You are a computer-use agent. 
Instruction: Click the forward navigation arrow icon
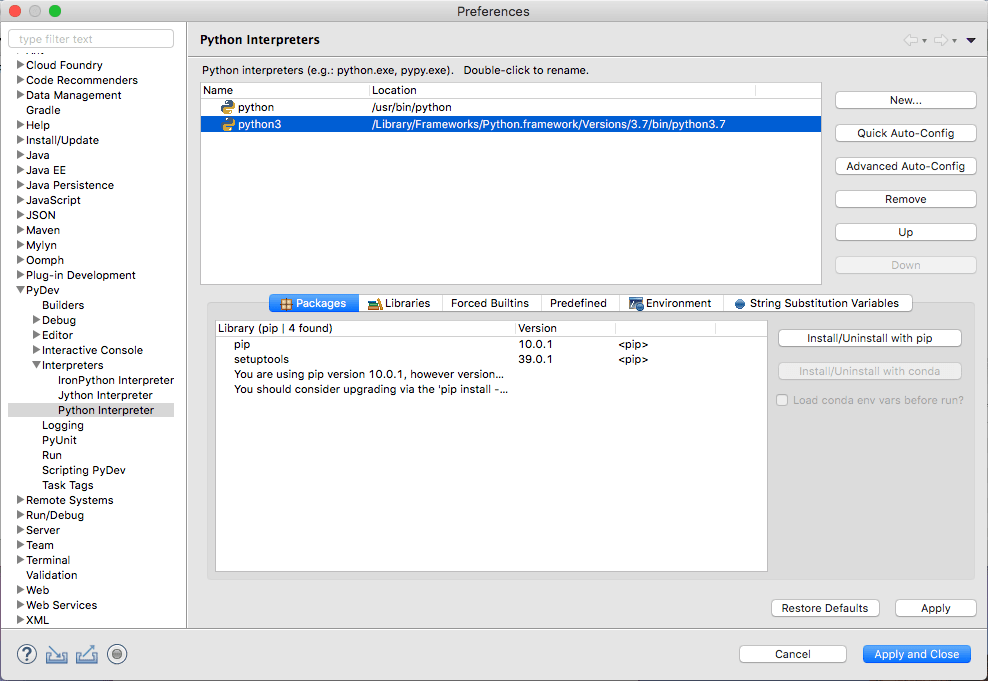click(x=940, y=40)
